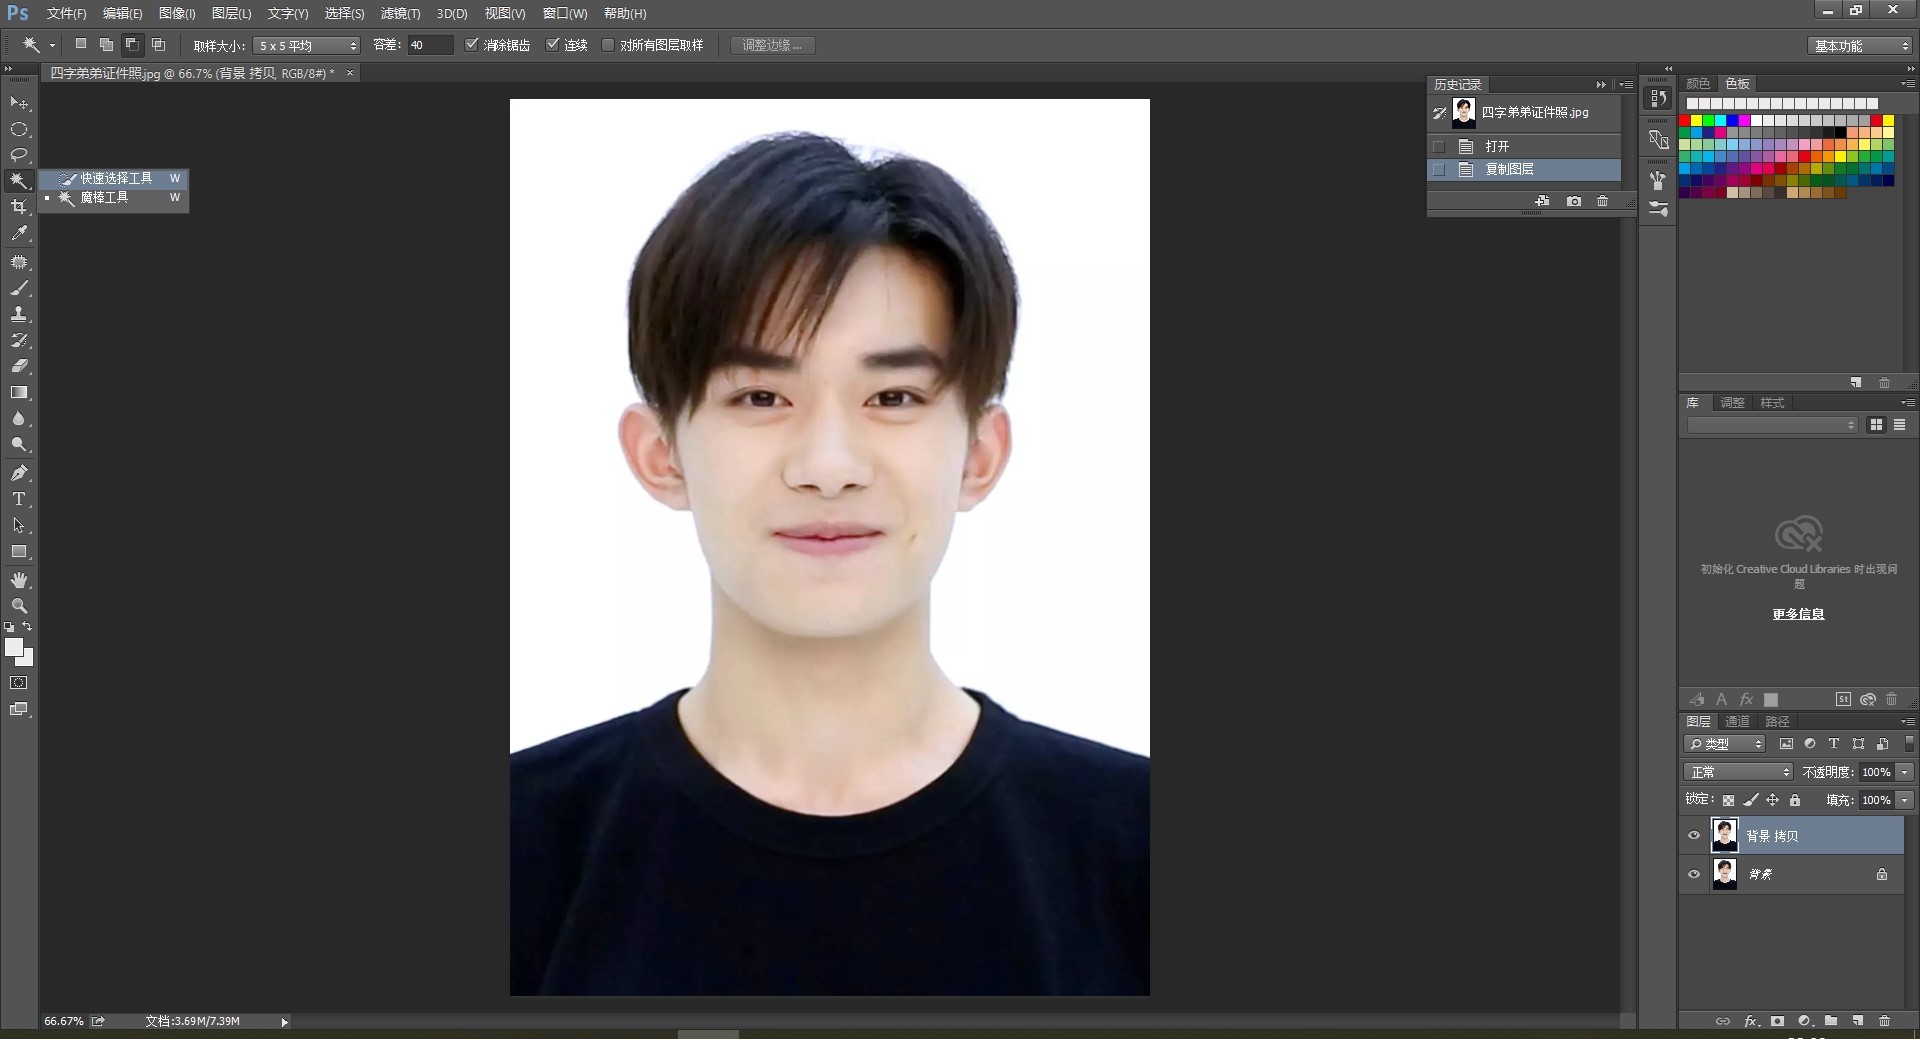Viewport: 1920px width, 1039px height.
Task: Select the Dodge tool
Action: click(19, 444)
